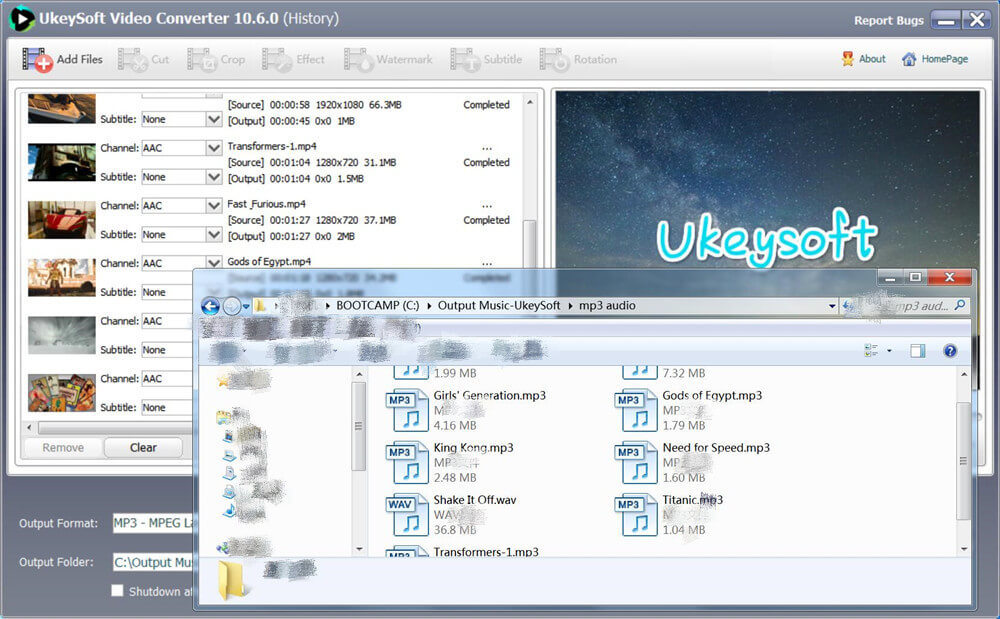Open view options dropdown arrow

tap(889, 350)
